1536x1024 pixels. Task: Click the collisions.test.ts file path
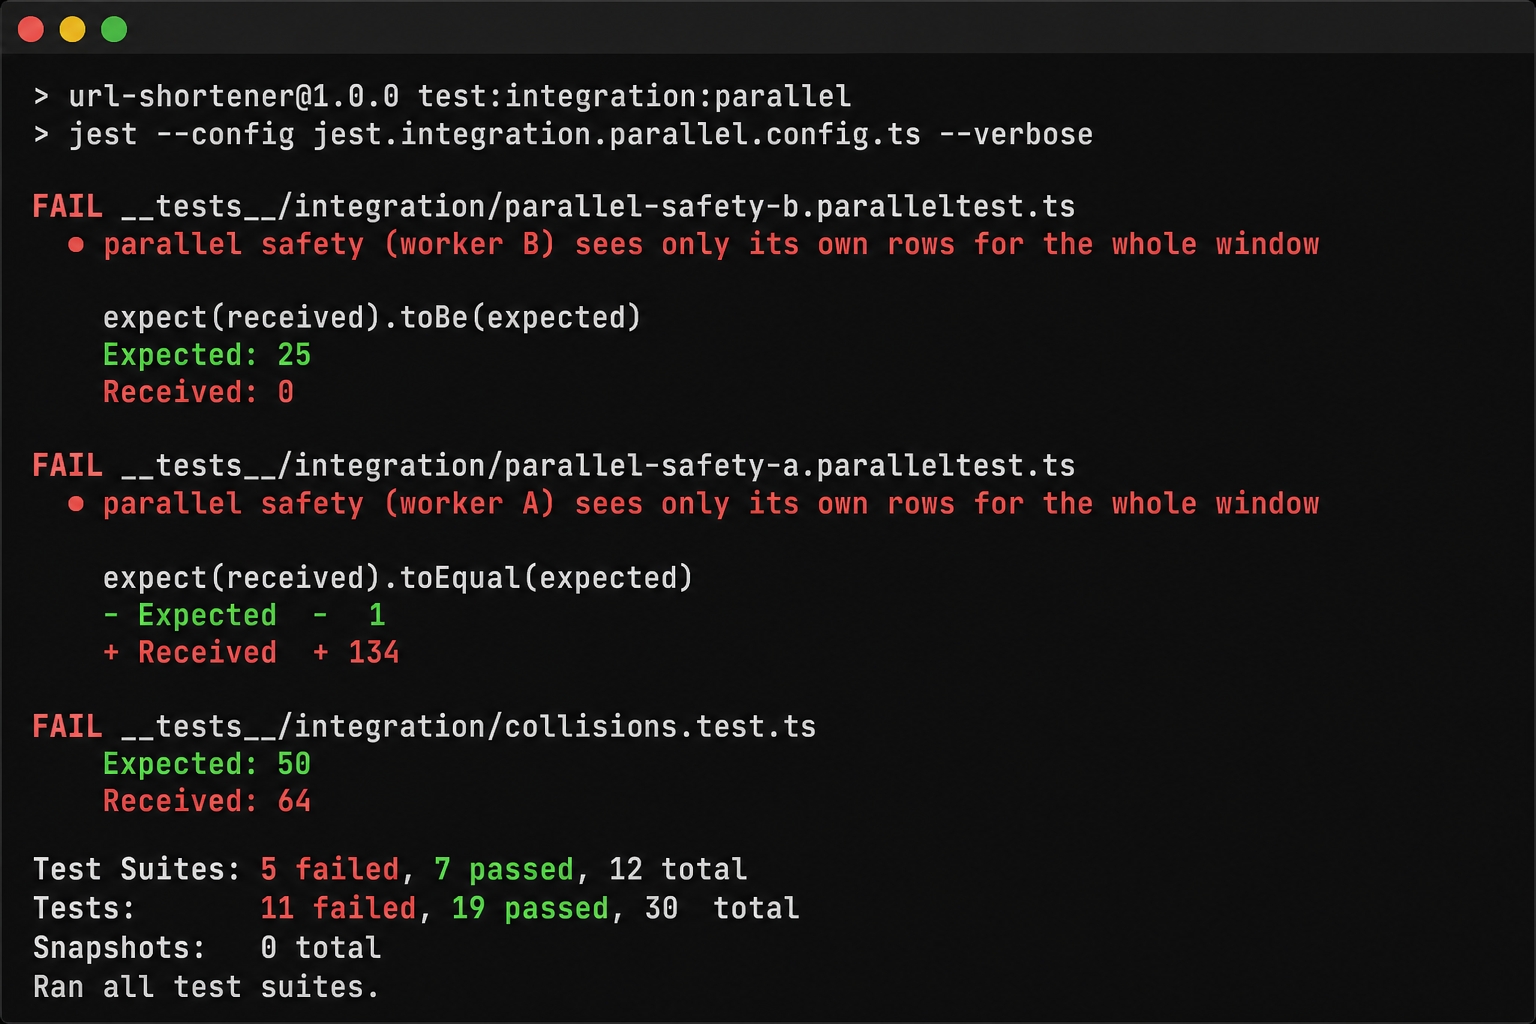(468, 726)
